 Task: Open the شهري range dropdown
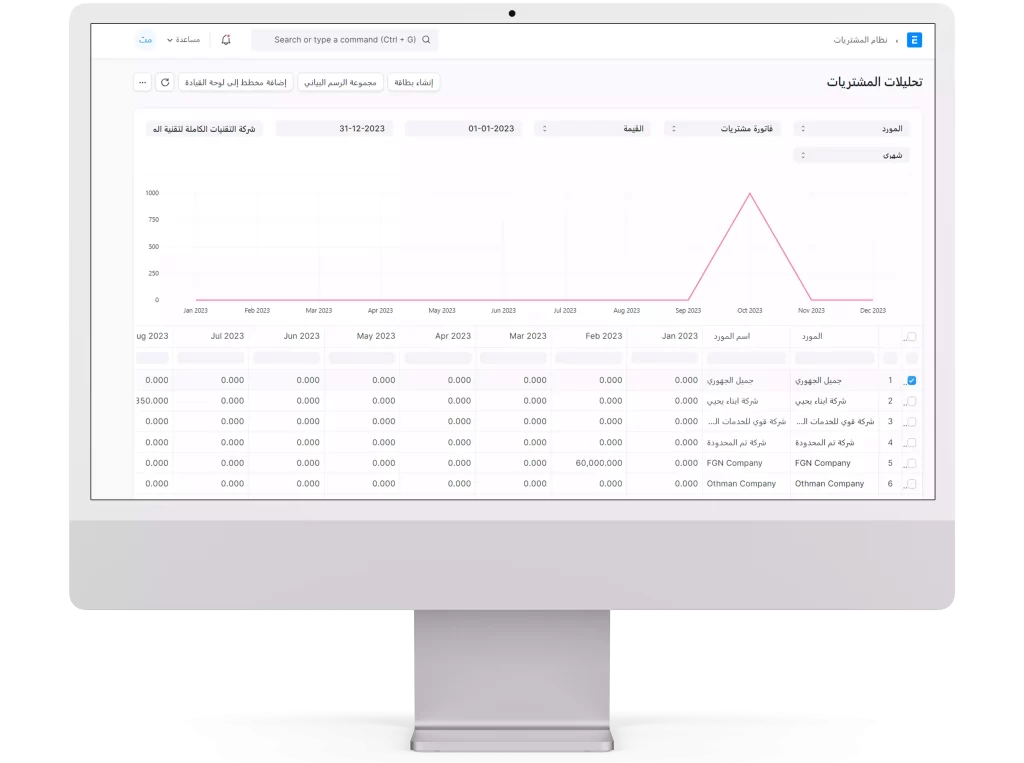tap(852, 155)
